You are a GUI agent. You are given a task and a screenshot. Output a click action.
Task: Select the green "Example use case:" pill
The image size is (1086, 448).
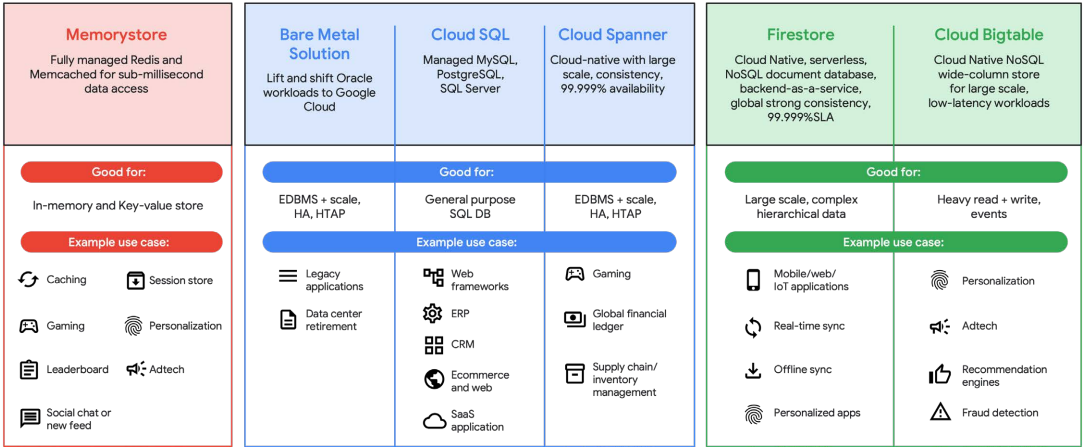click(x=896, y=242)
